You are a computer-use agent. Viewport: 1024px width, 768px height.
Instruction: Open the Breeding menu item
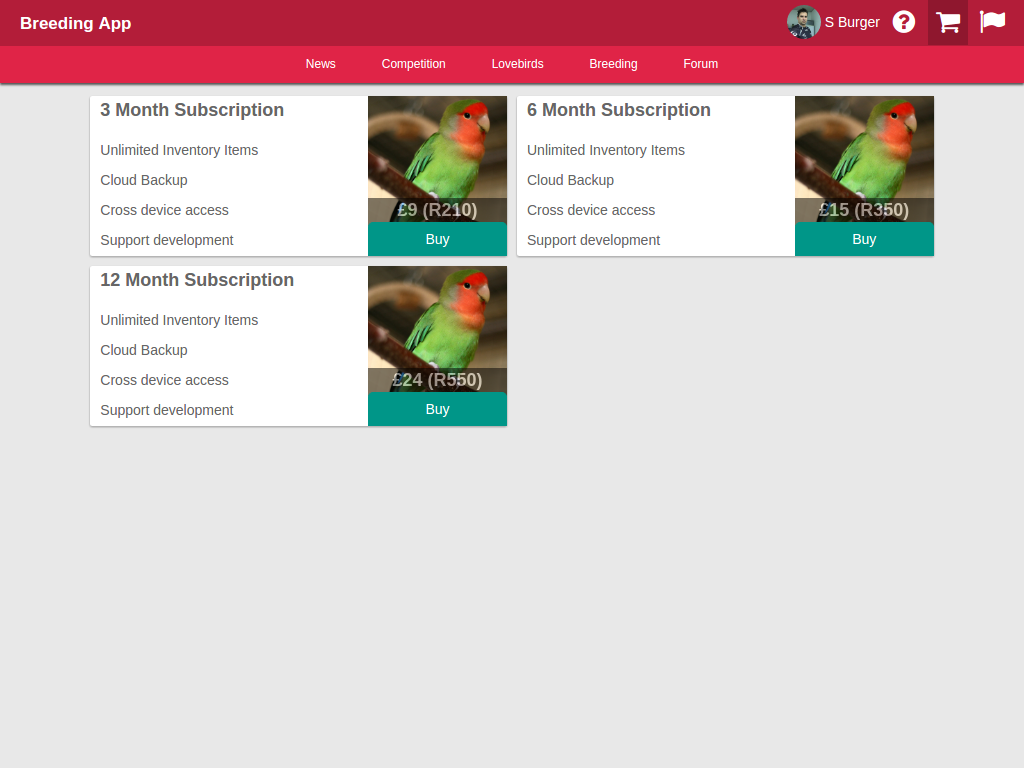[x=613, y=64]
